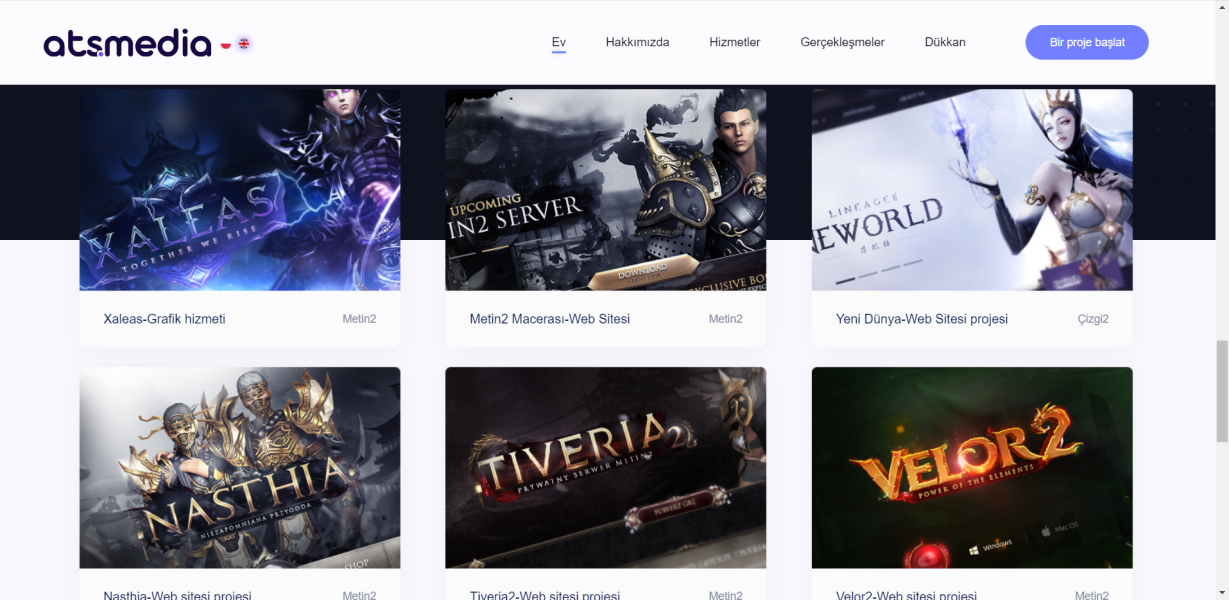
Task: Click the Xaleas-Grafik hizmeti title link
Action: coord(164,319)
